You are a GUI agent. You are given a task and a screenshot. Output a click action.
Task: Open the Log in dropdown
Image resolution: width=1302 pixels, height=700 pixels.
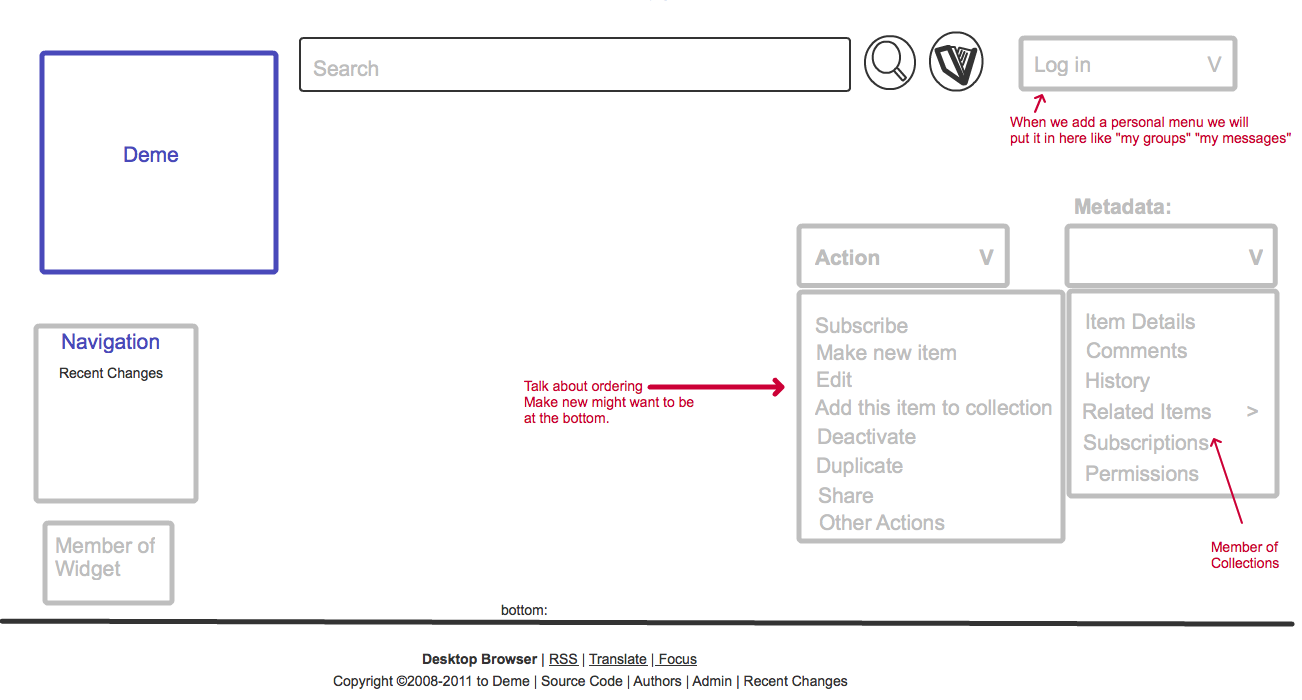1127,65
